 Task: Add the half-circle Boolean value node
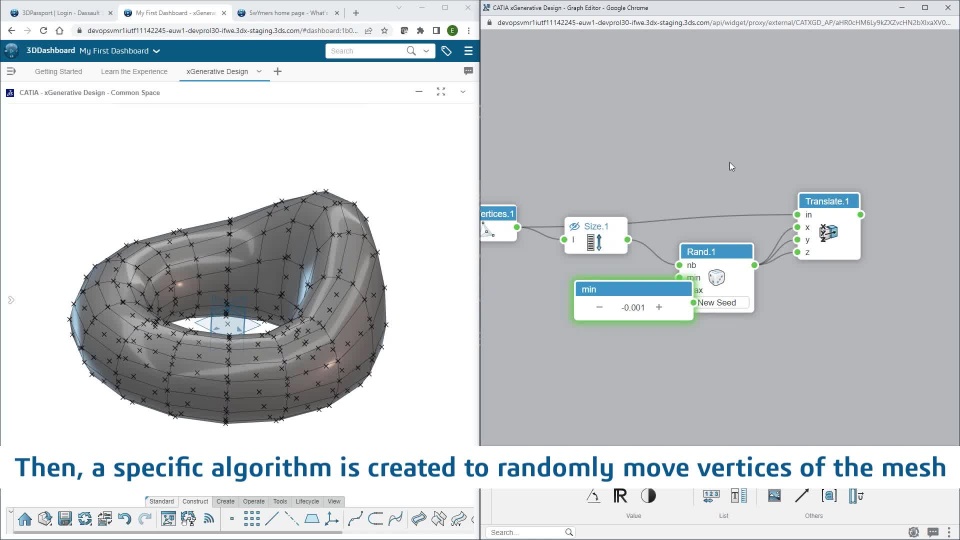coord(648,496)
